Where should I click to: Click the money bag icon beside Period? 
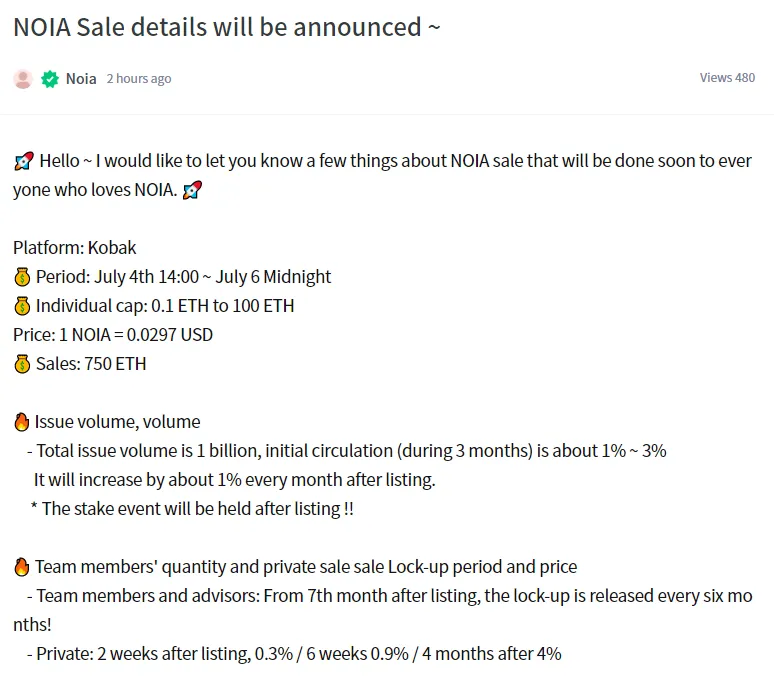click(x=22, y=277)
